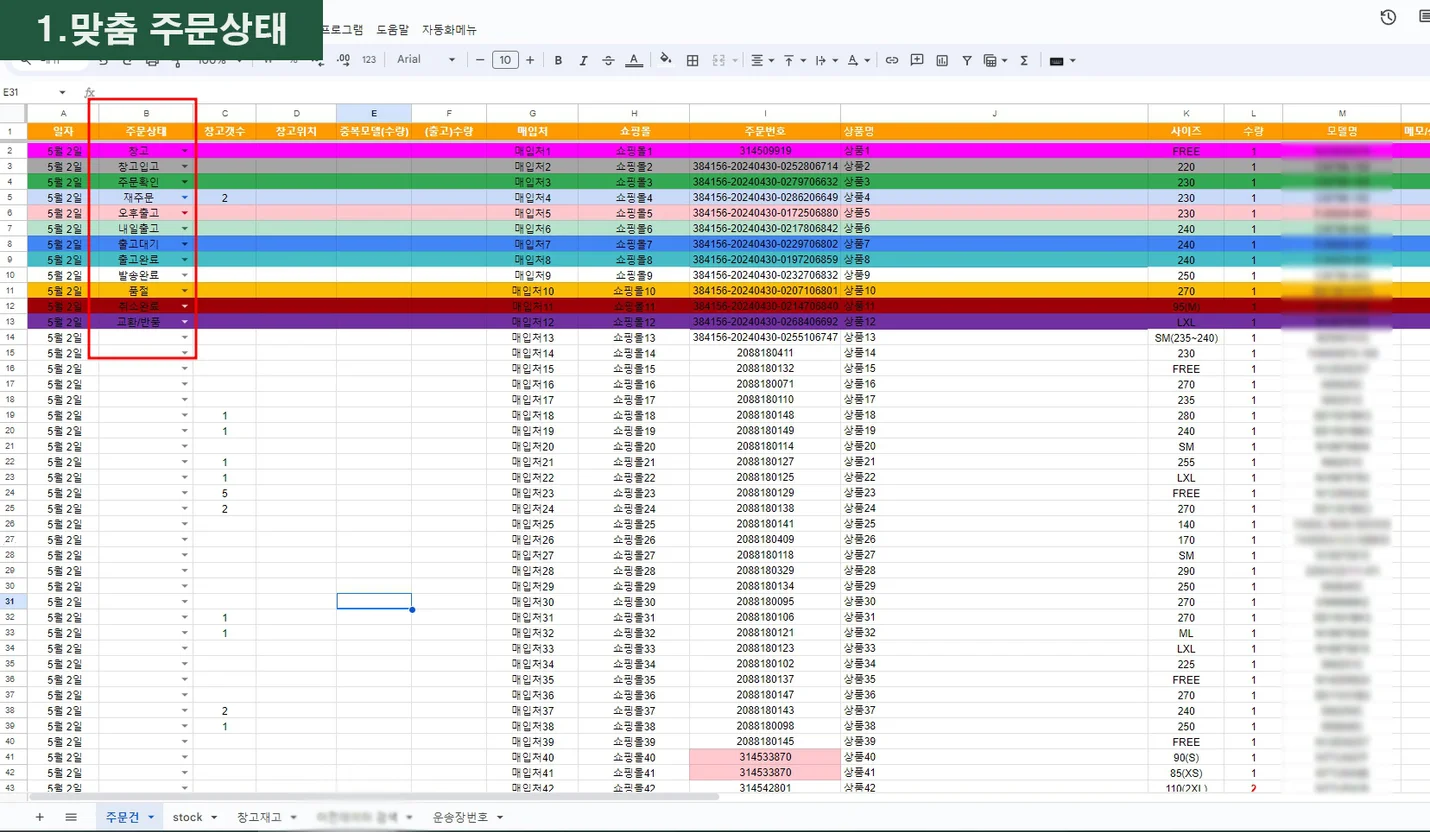This screenshot has width=1430, height=832.
Task: Open the text color picker
Action: 633,60
